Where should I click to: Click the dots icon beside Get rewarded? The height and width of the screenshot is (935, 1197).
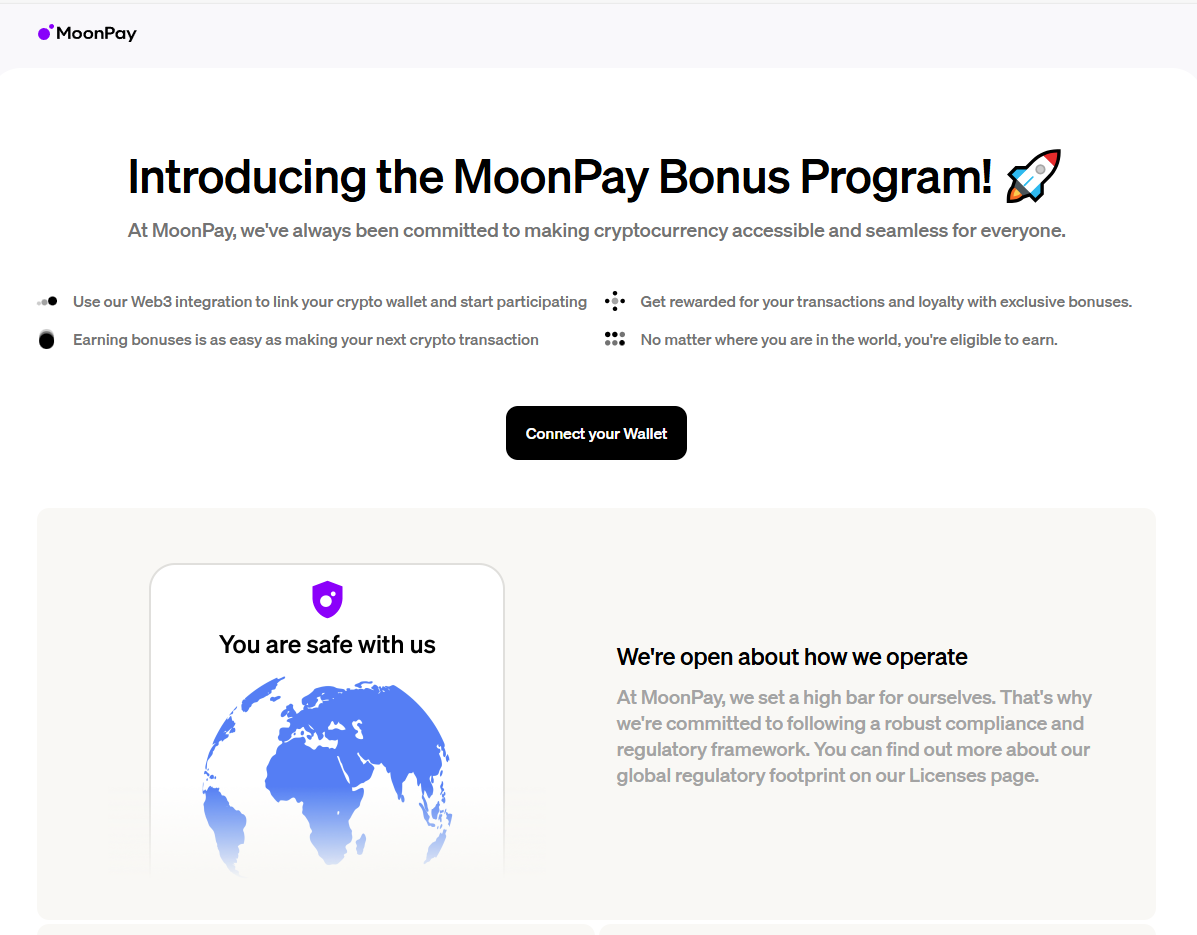615,301
